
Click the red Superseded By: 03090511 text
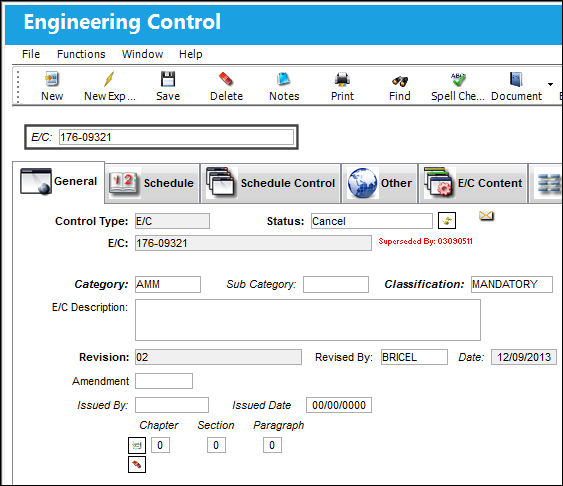tap(425, 241)
